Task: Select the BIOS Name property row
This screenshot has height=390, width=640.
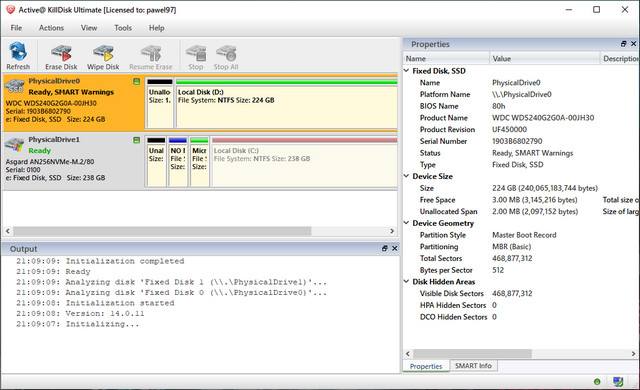Action: pos(521,106)
